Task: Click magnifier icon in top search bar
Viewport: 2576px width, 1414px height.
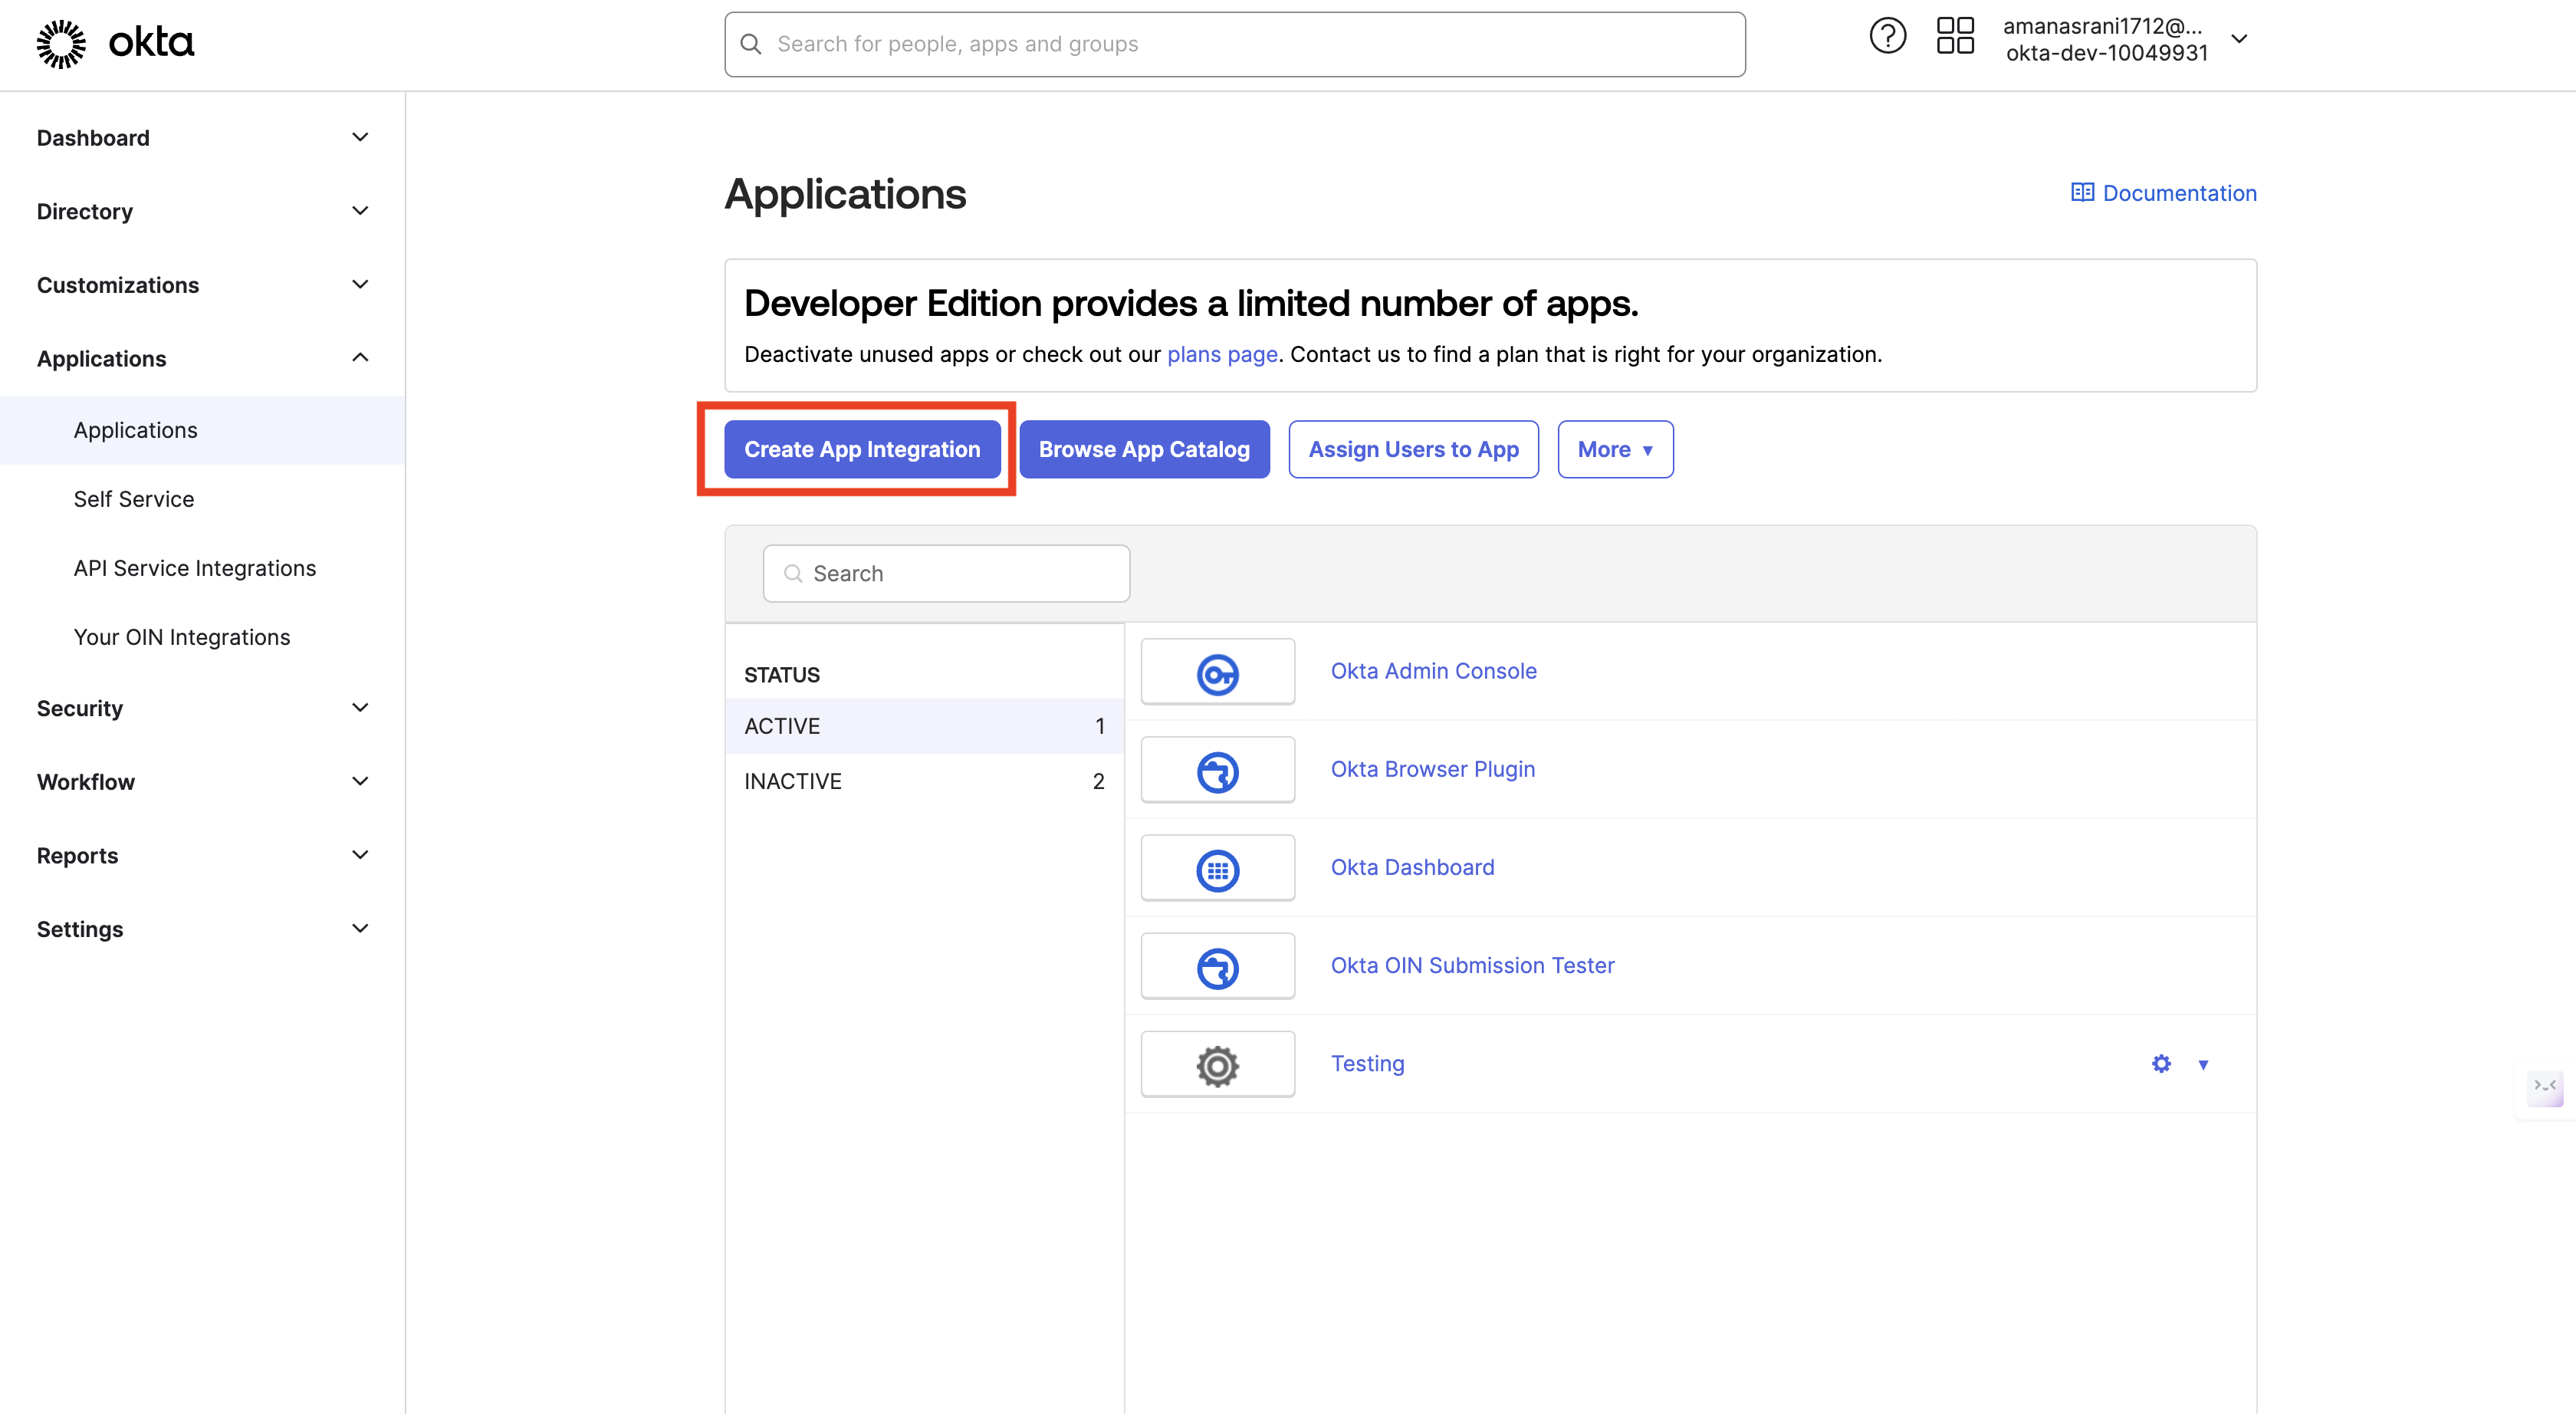Action: point(751,44)
